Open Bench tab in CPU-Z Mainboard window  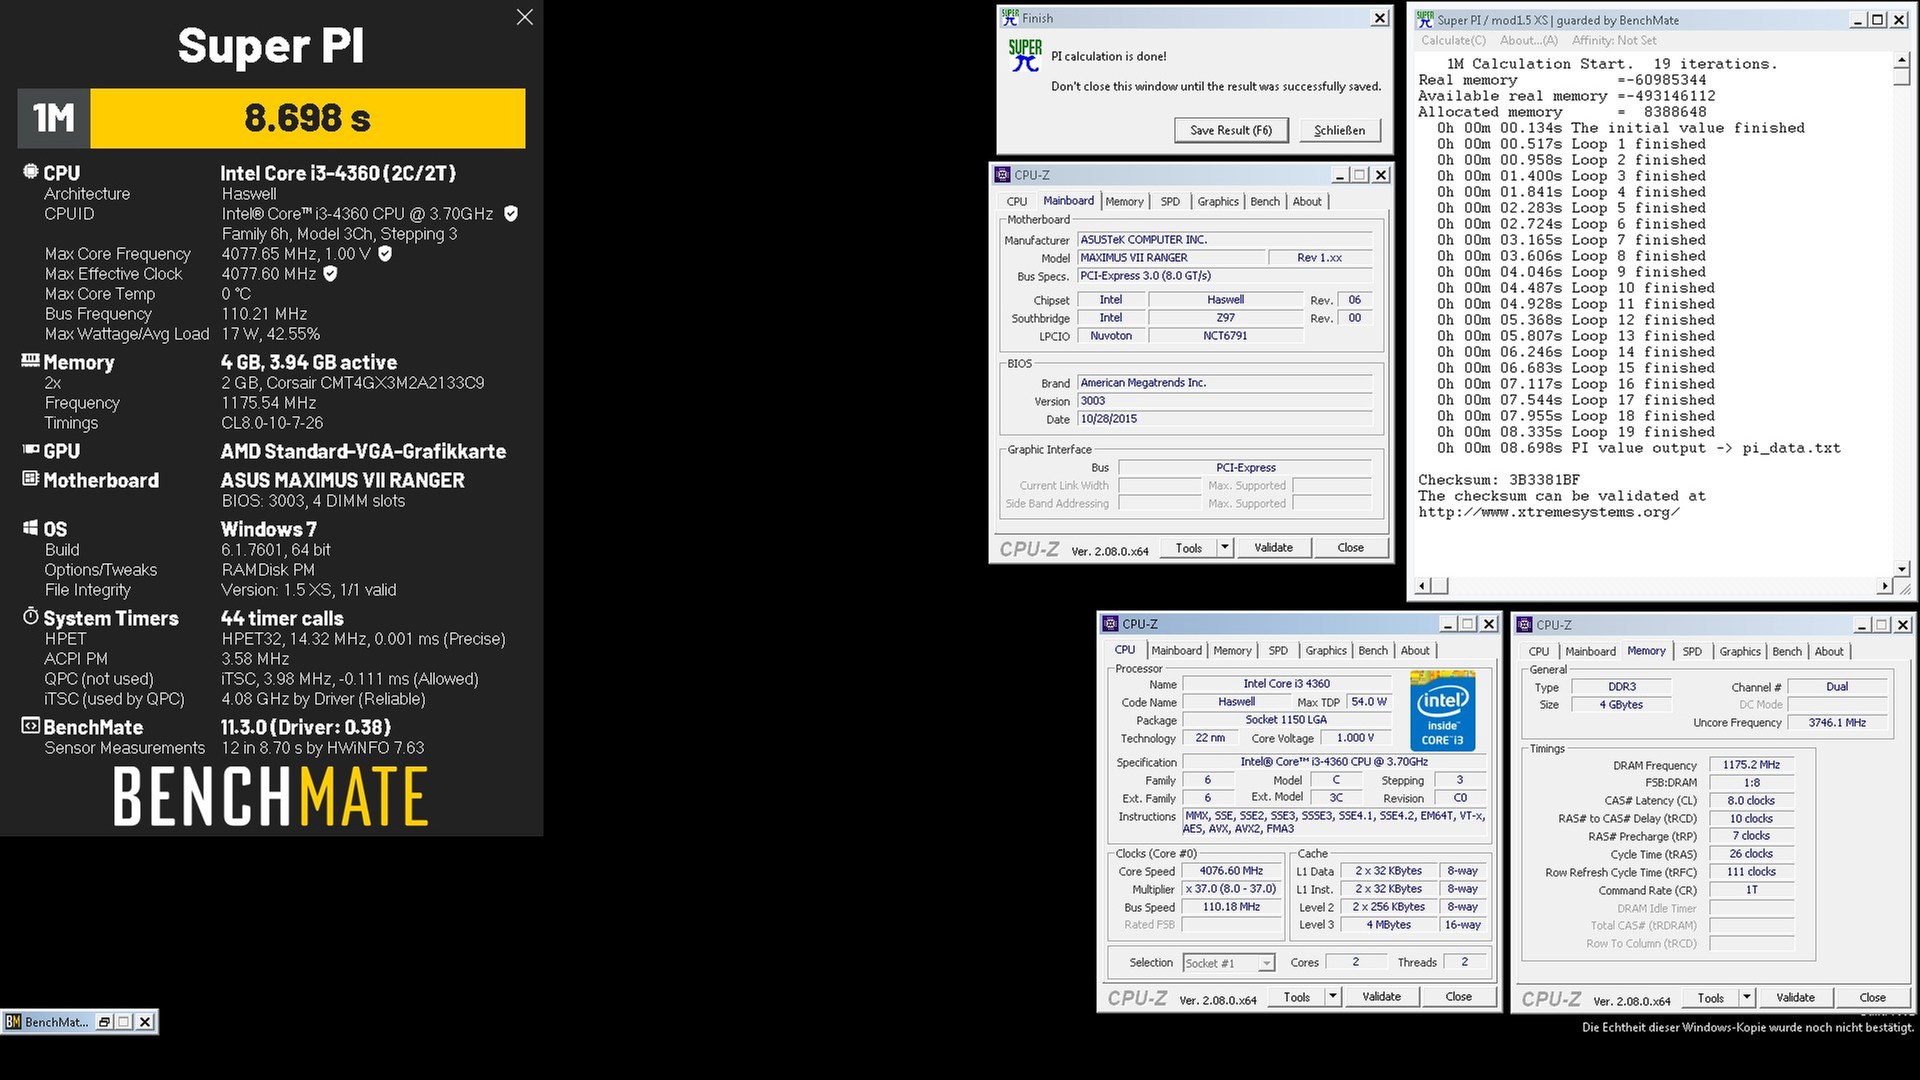point(1264,202)
